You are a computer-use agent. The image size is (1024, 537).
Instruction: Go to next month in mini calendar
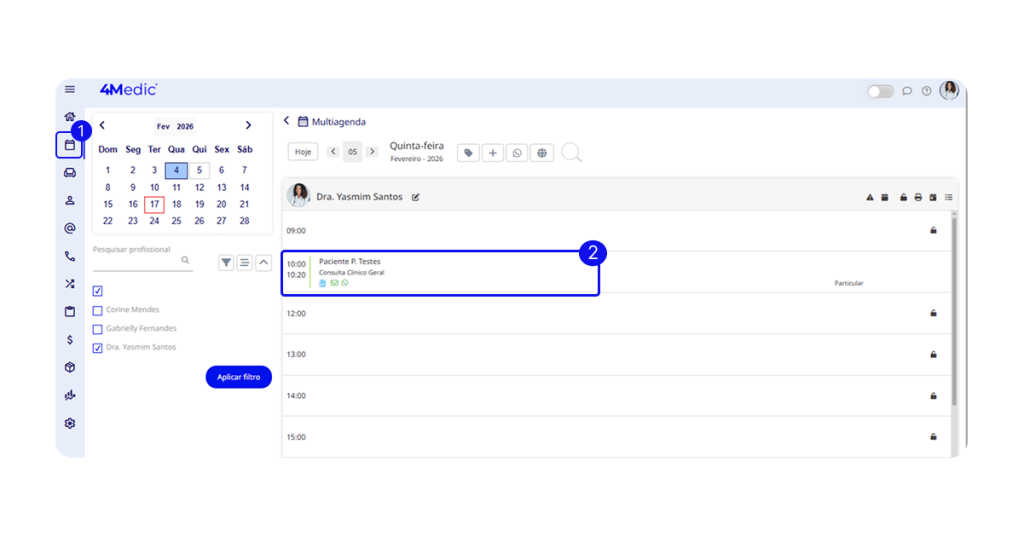click(x=248, y=126)
